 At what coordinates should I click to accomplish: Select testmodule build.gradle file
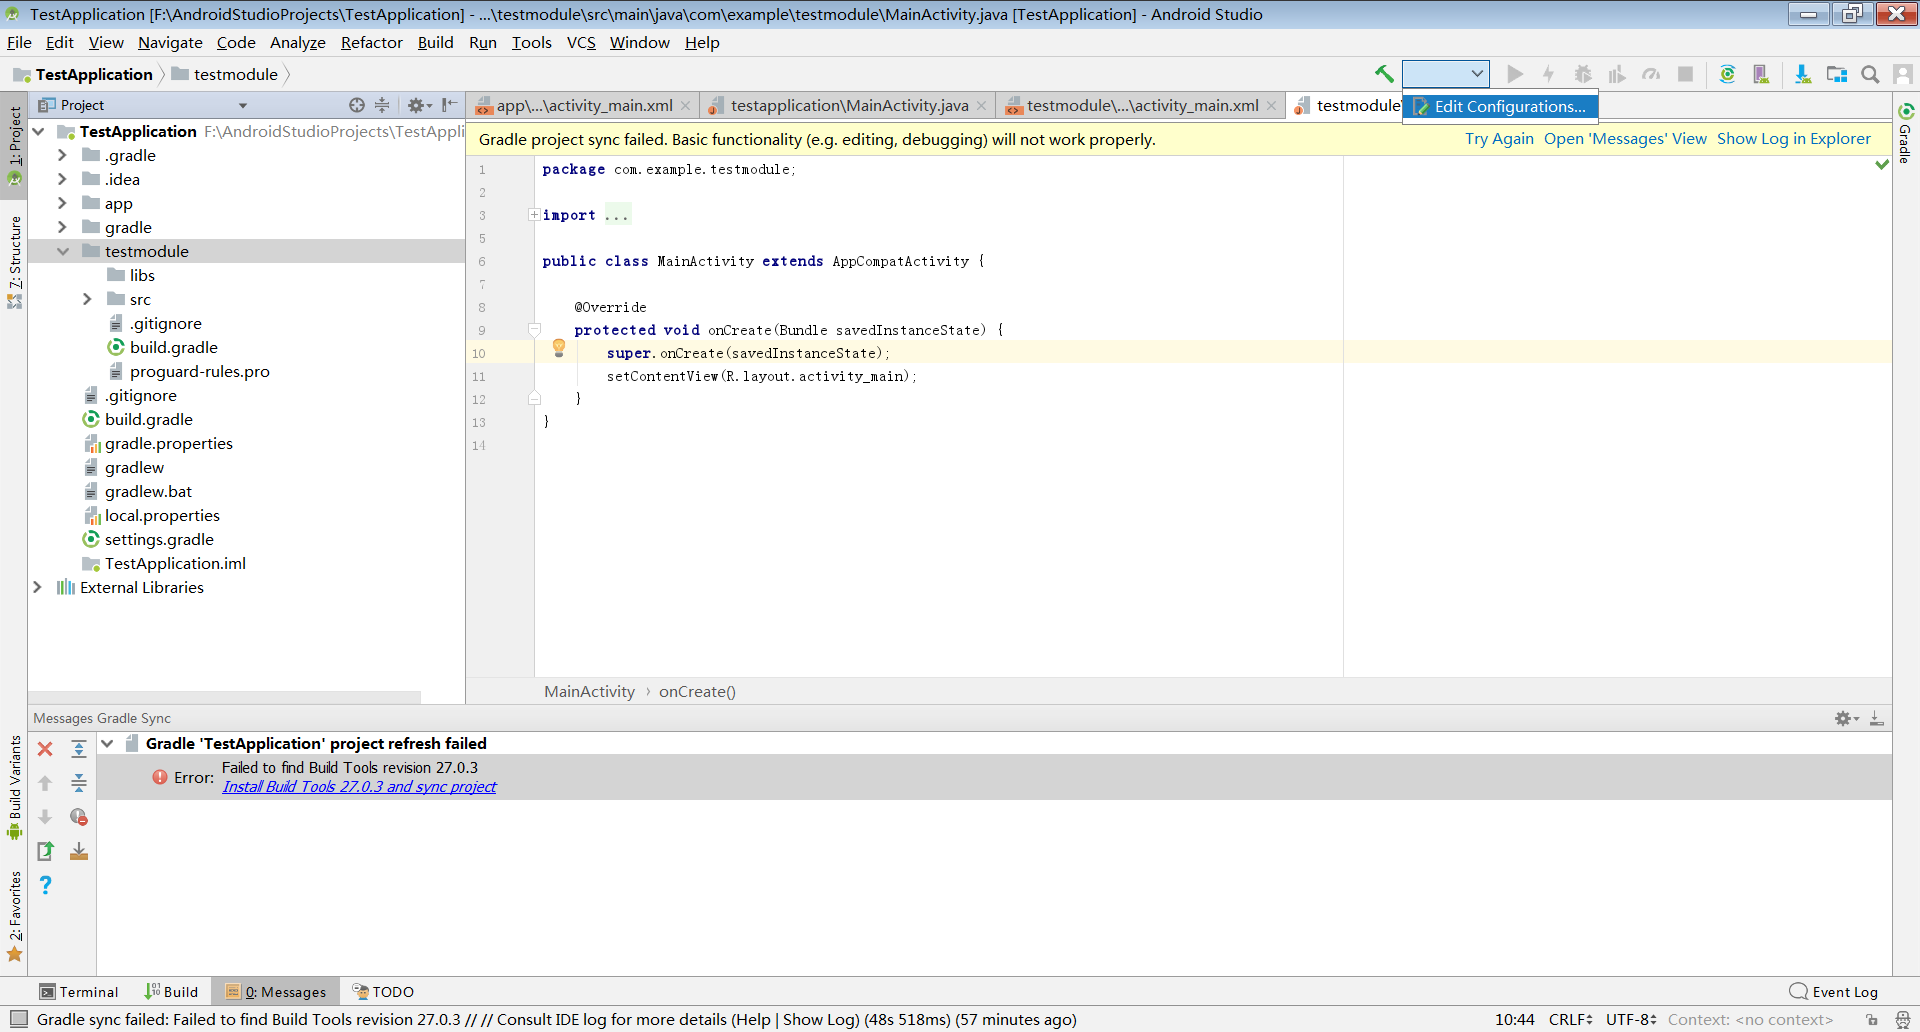[x=162, y=347]
